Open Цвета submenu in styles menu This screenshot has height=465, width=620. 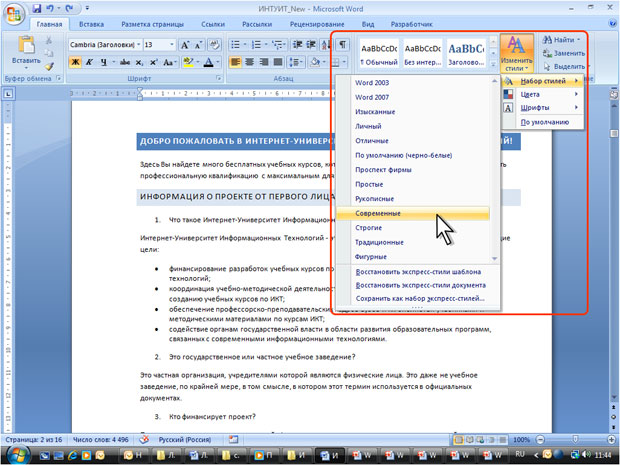(542, 94)
